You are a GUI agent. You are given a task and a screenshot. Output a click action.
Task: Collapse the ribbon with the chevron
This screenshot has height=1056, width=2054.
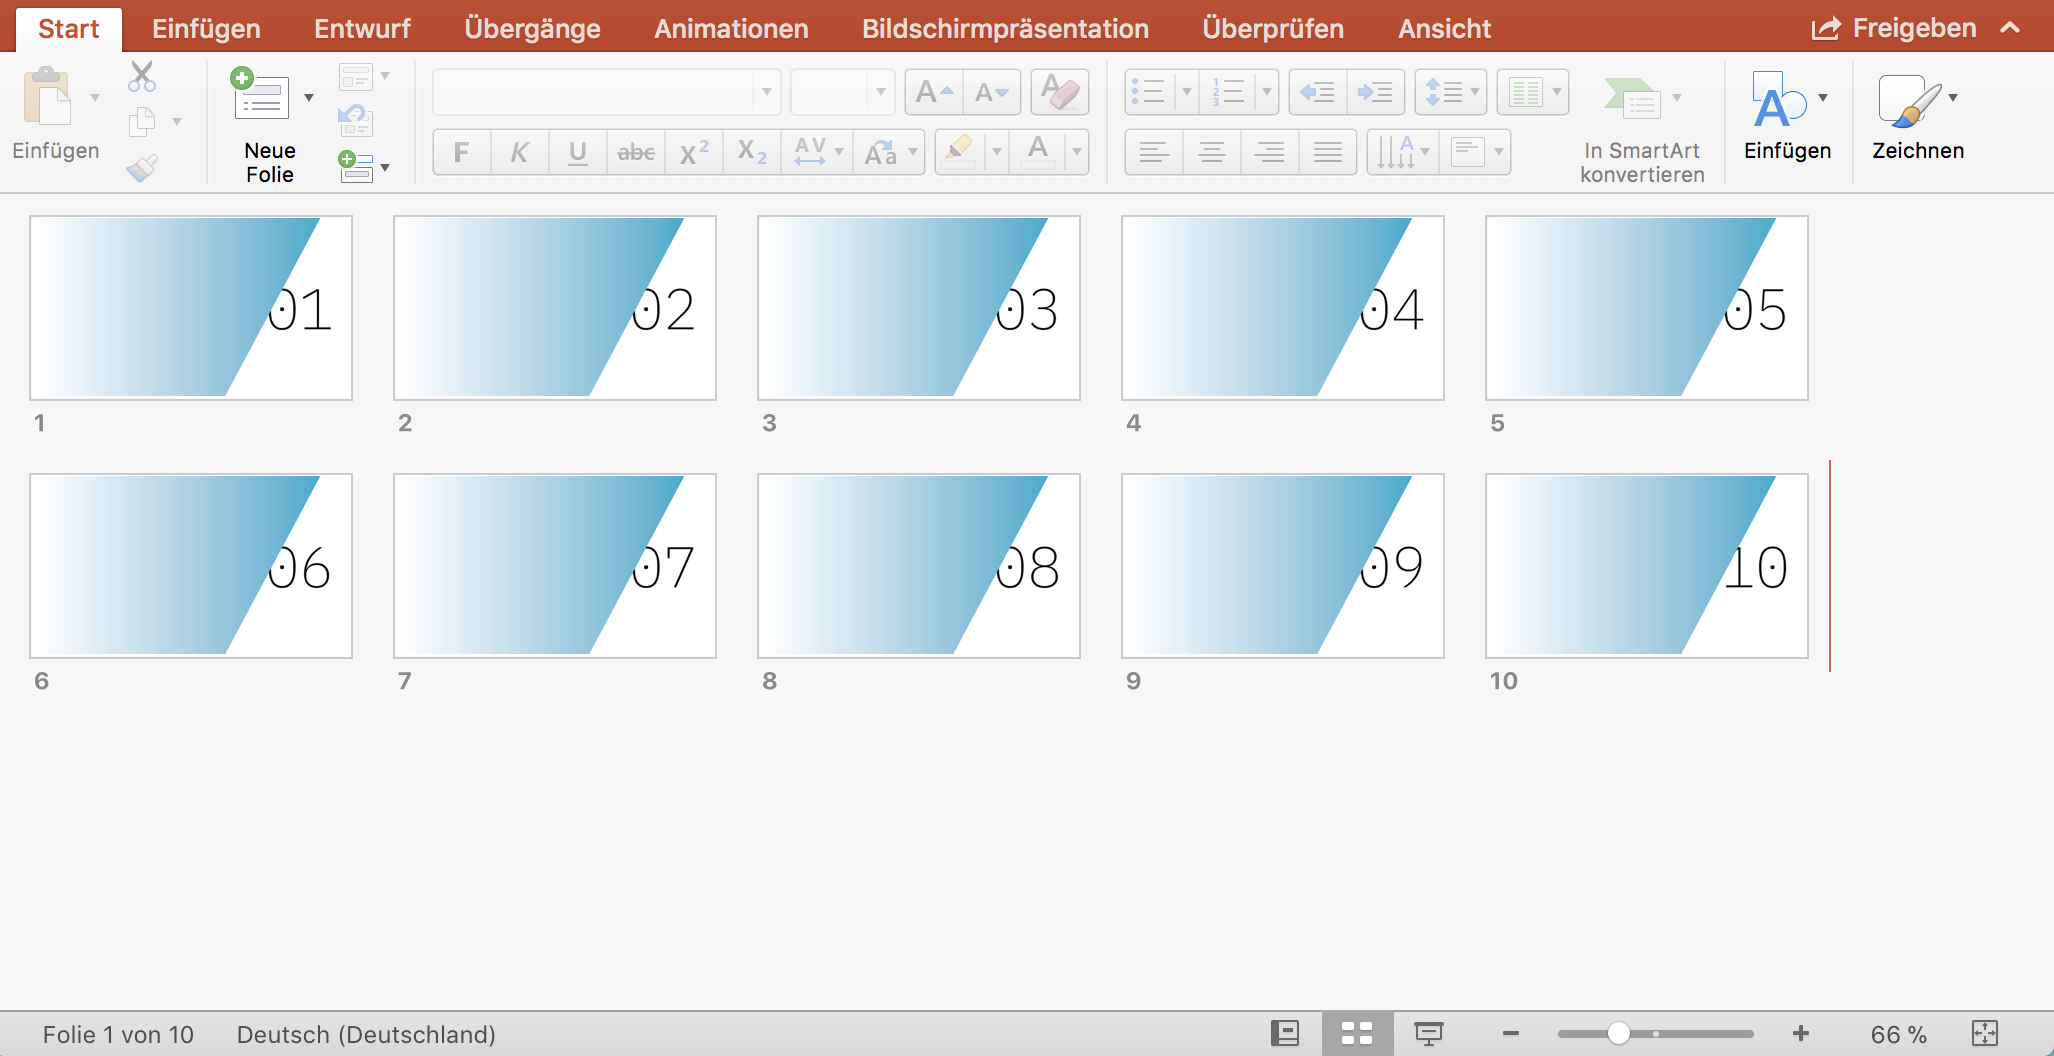pyautogui.click(x=2010, y=28)
